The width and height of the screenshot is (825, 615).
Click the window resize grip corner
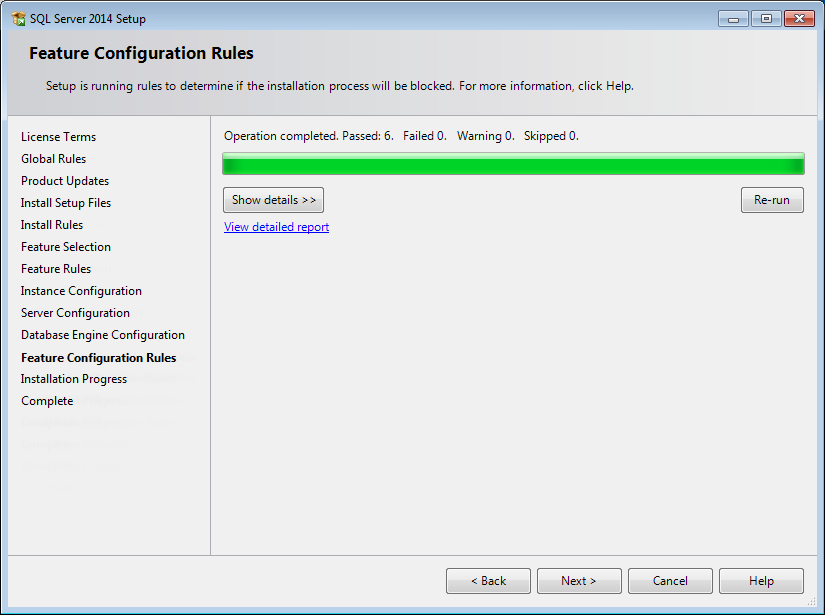coord(811,602)
